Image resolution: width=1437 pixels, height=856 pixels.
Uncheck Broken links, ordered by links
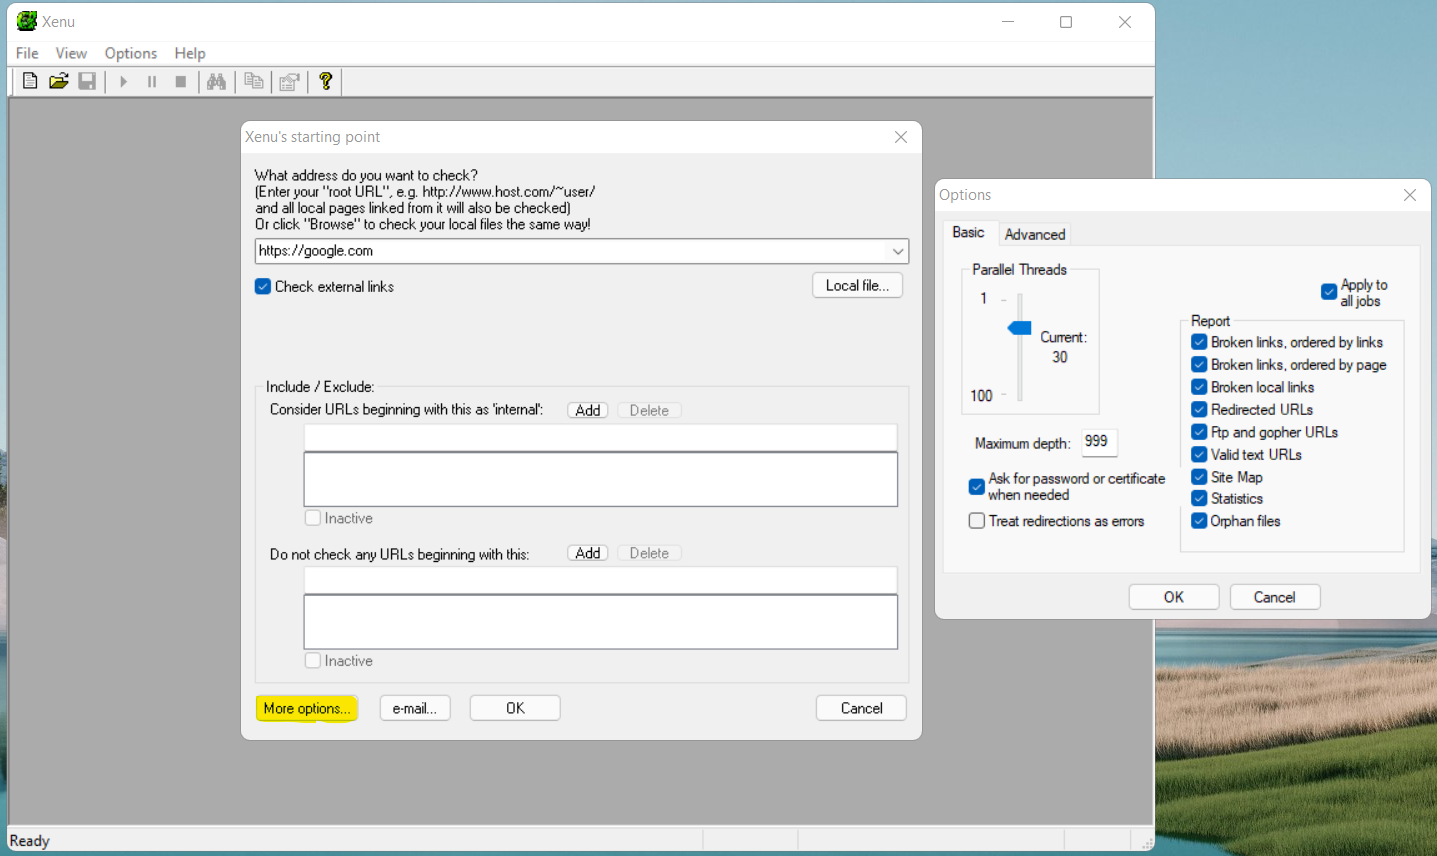click(x=1199, y=342)
